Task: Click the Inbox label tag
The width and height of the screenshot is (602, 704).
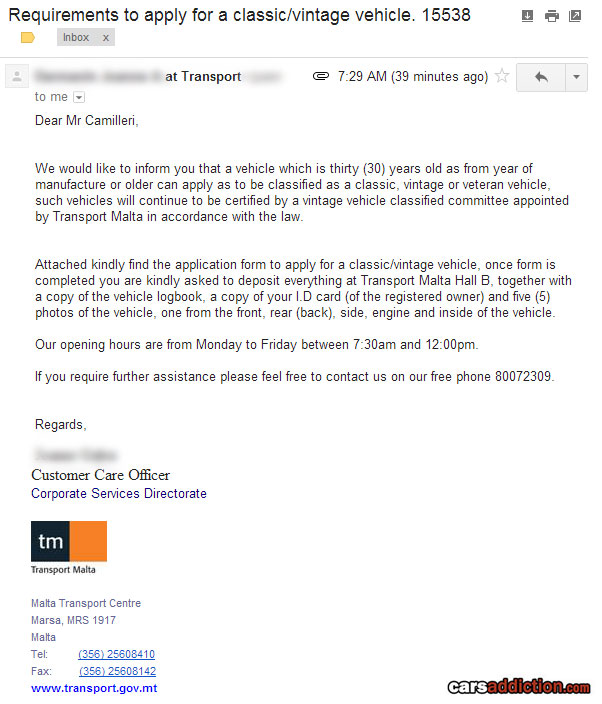Action: (x=76, y=38)
